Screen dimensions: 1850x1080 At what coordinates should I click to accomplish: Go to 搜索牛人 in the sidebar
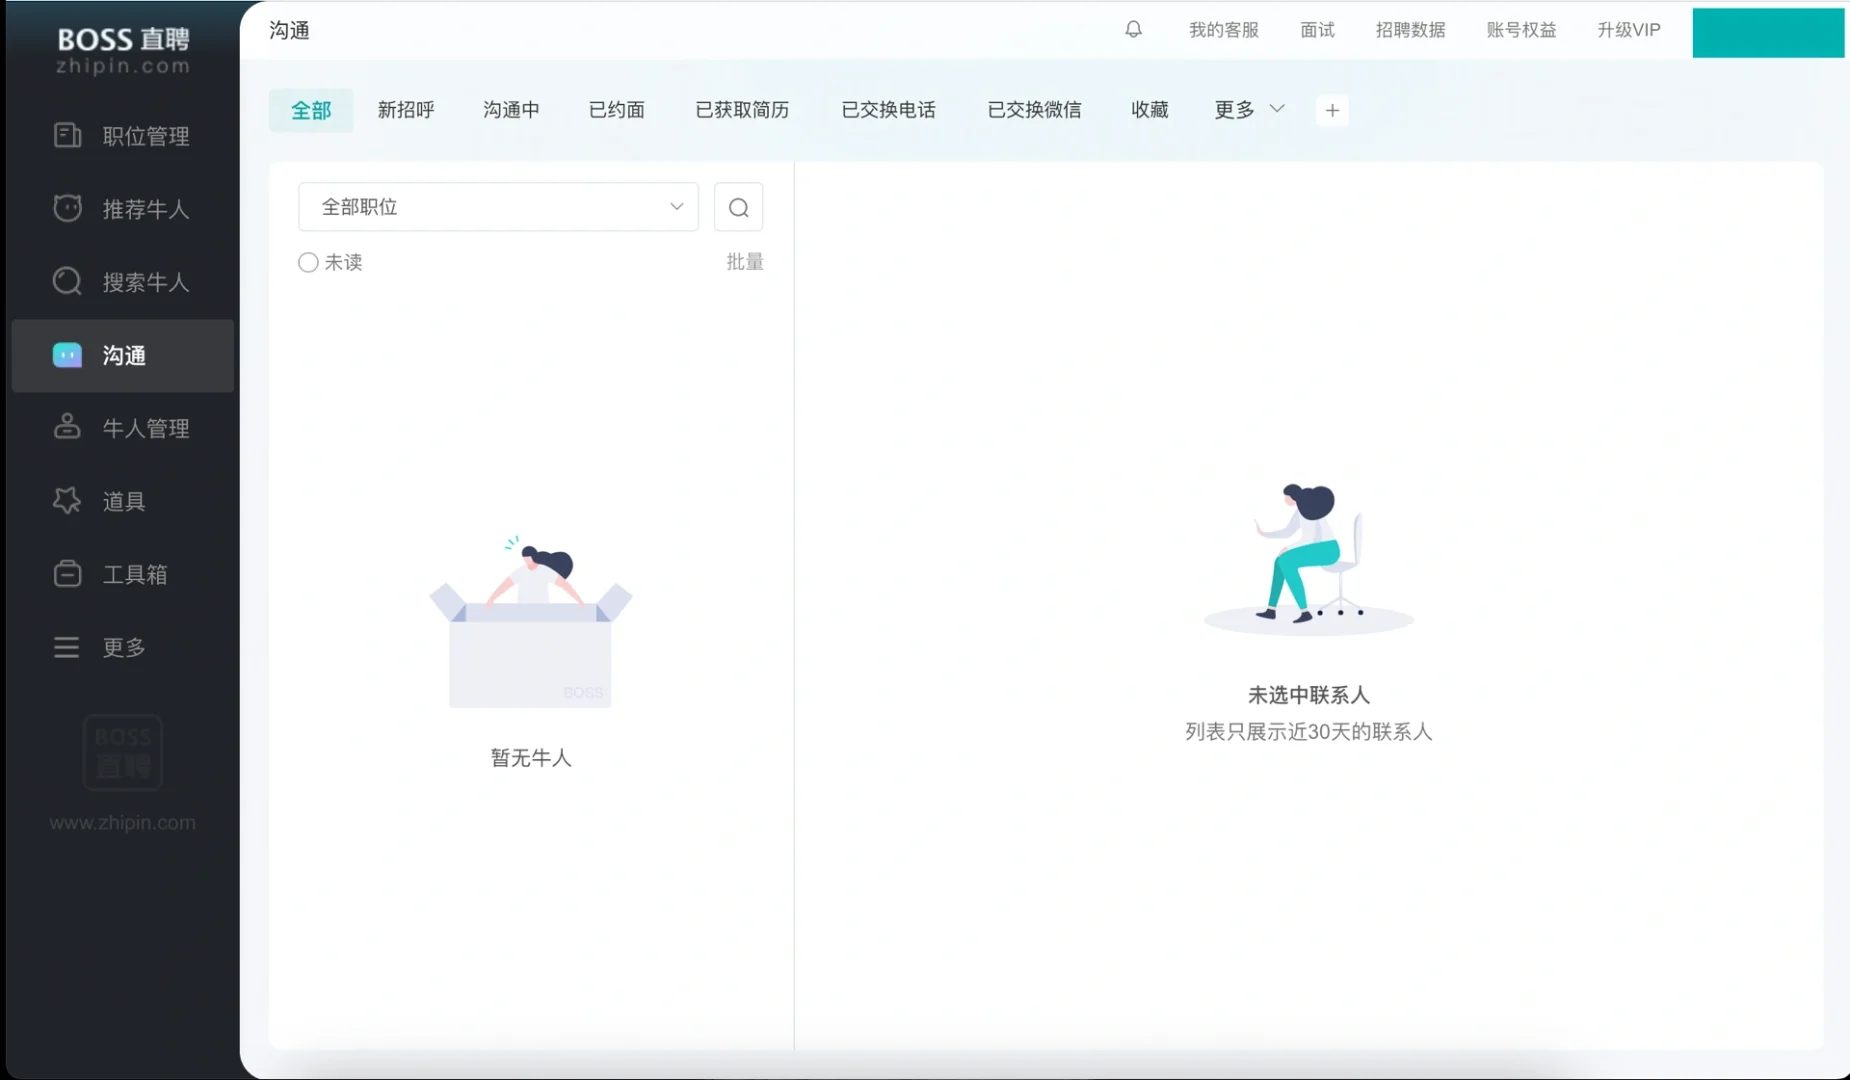pos(122,282)
